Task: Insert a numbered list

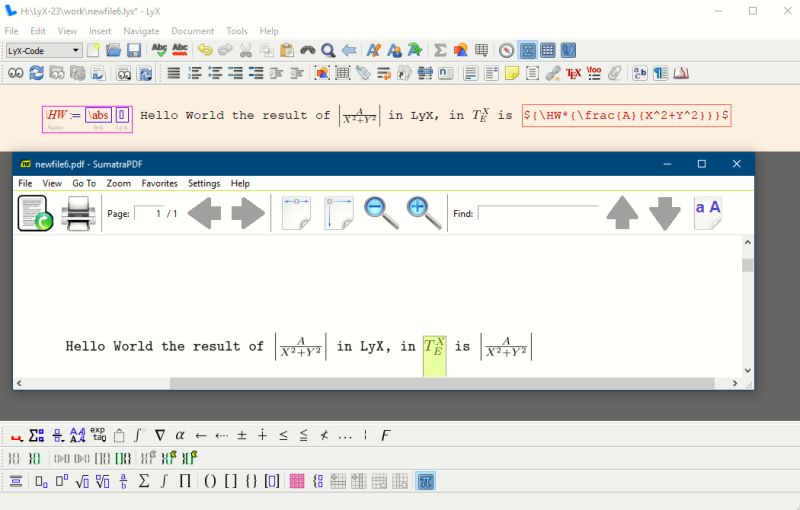Action: point(194,73)
